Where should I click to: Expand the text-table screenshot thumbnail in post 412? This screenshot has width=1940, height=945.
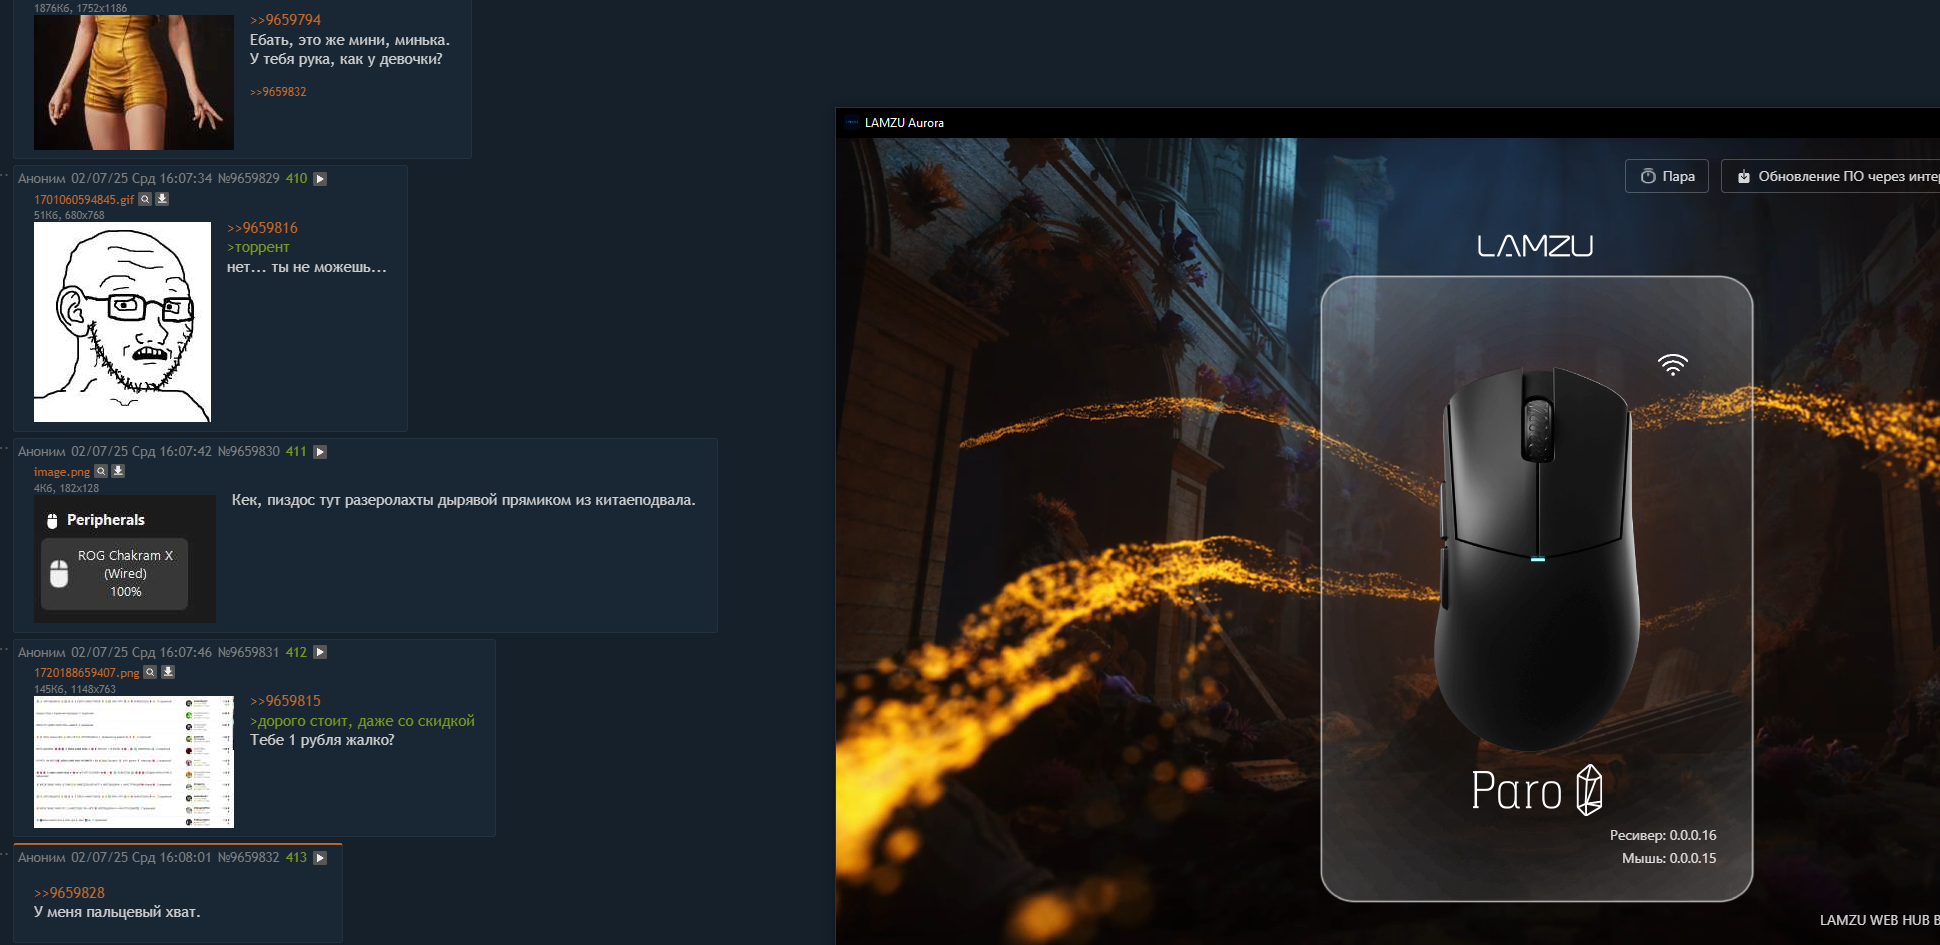134,762
